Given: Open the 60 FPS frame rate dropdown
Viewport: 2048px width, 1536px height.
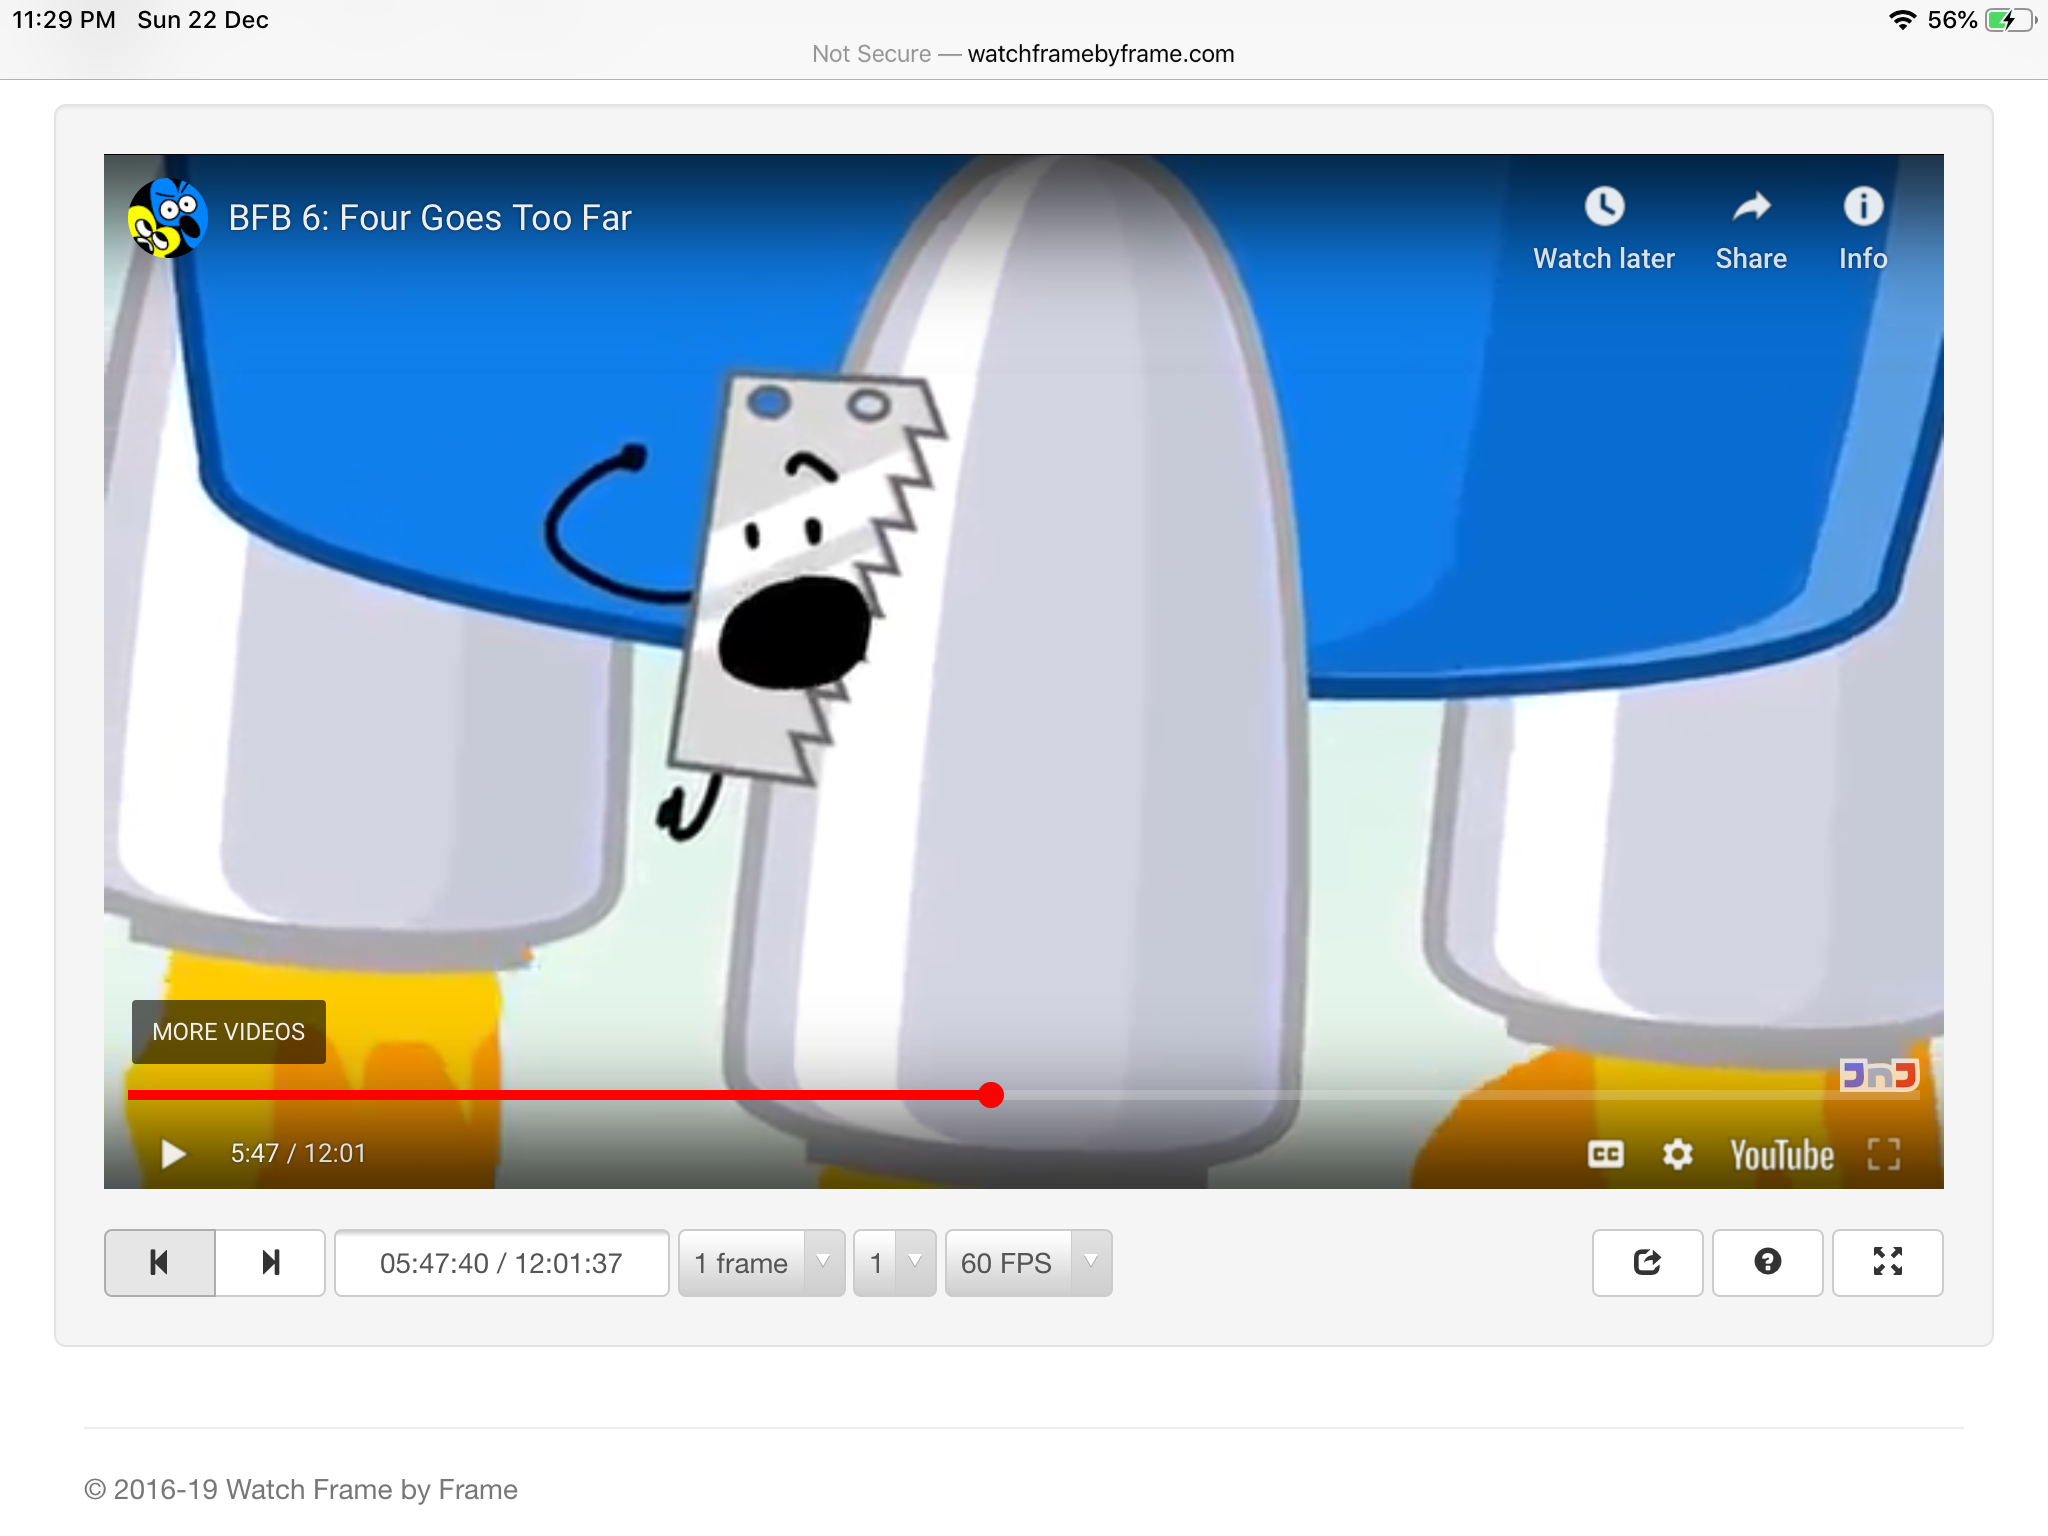Looking at the screenshot, I should pyautogui.click(x=1028, y=1263).
